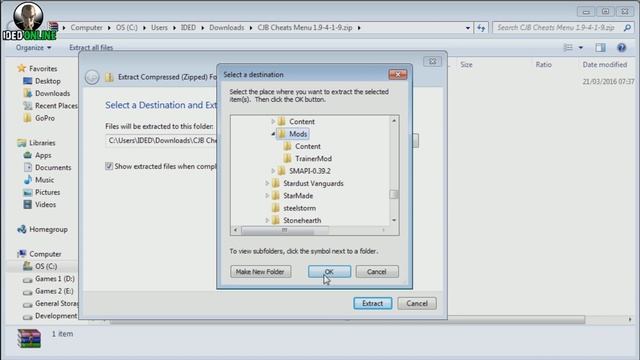640x360 pixels.
Task: Expand the Stardust Vanguards folder
Action: click(267, 183)
